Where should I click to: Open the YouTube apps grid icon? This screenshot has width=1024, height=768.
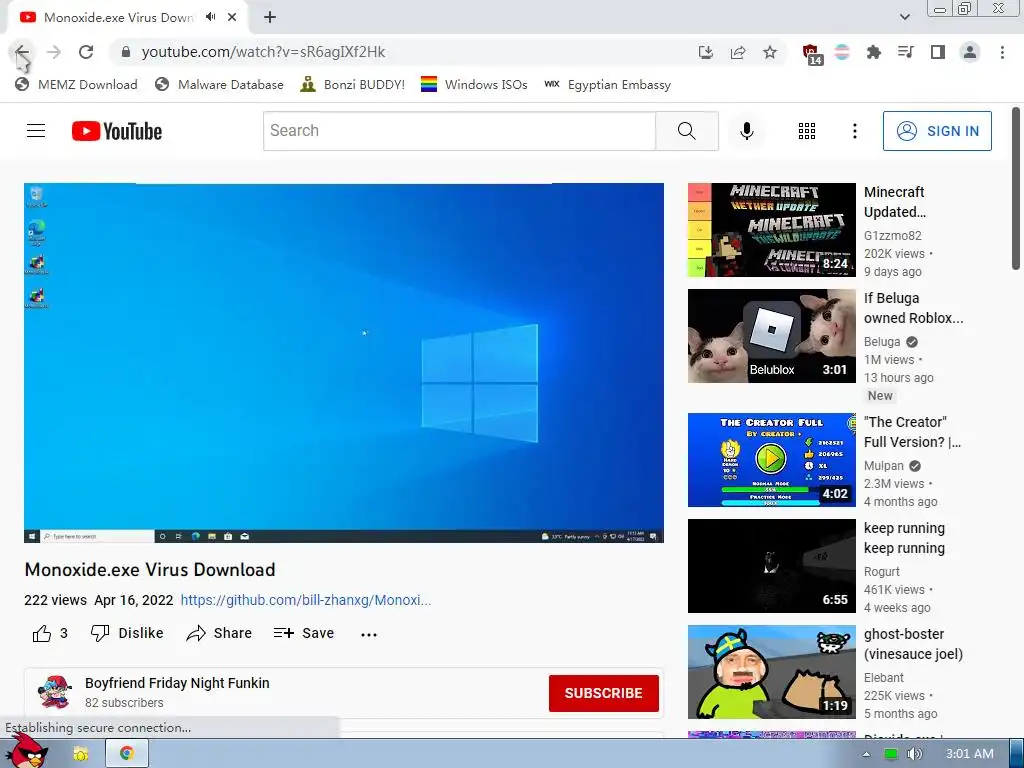point(807,131)
